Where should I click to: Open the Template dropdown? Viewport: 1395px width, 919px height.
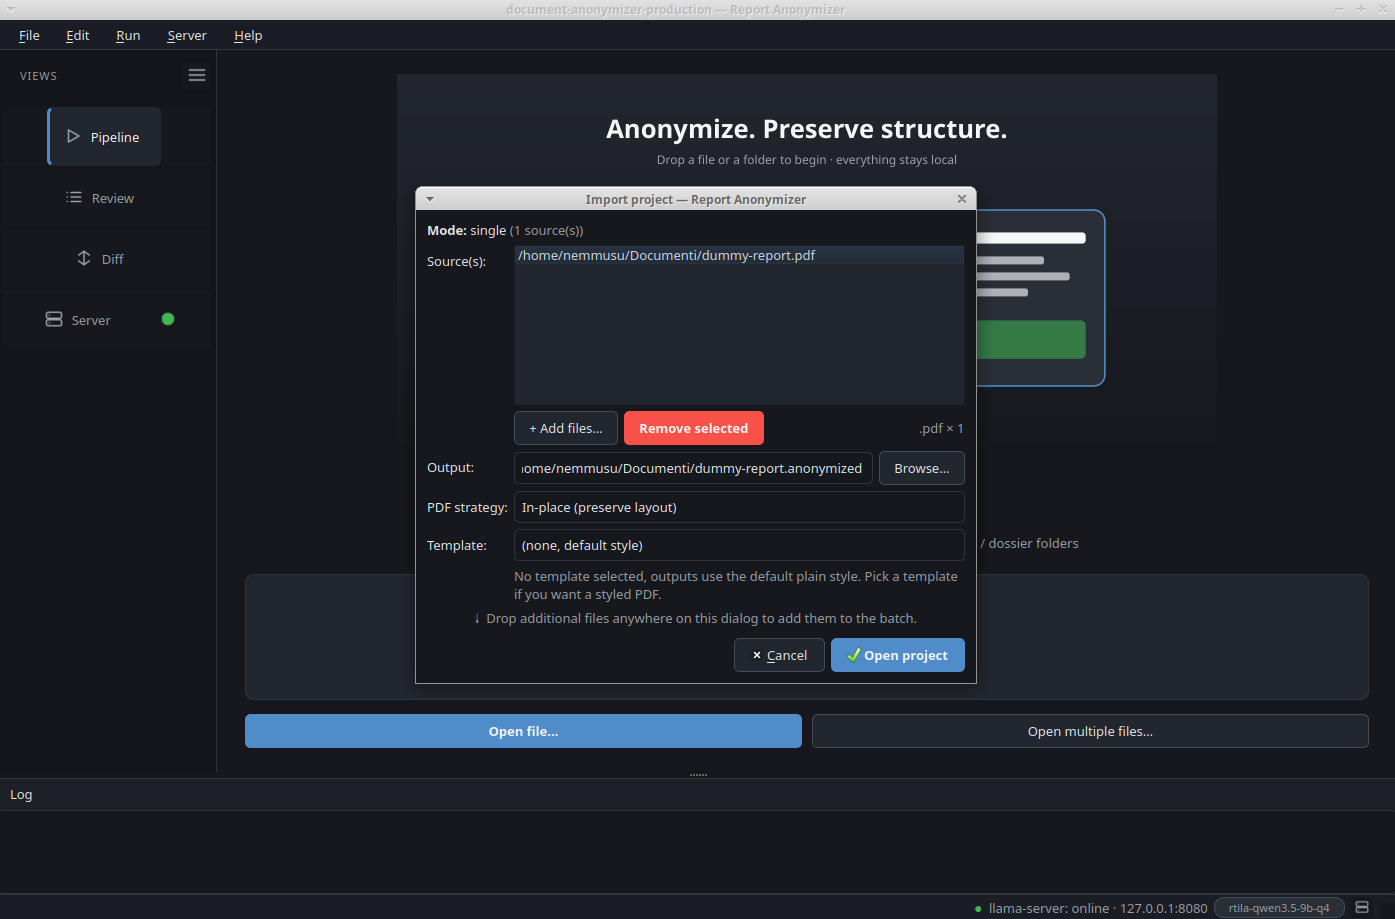click(x=739, y=545)
